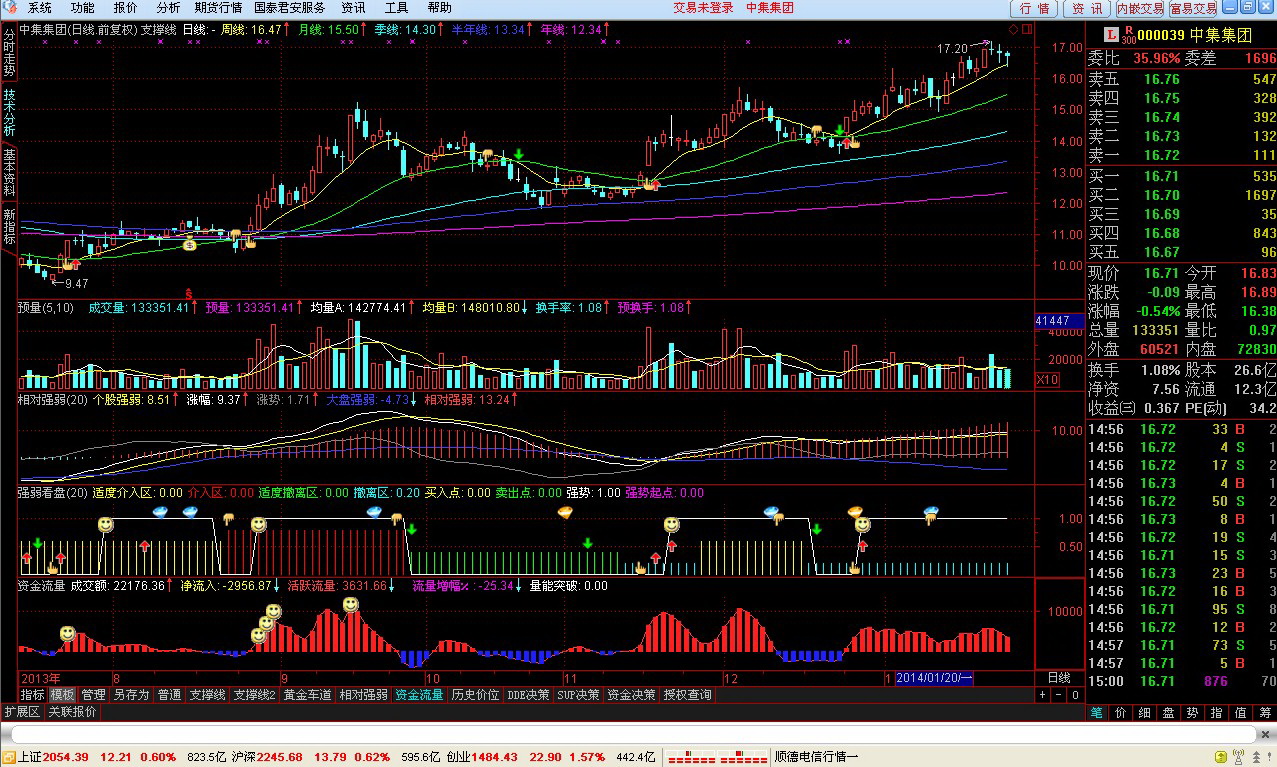Click the first smiley in 强弱看盘 panel
This screenshot has height=767, width=1277.
click(x=106, y=524)
